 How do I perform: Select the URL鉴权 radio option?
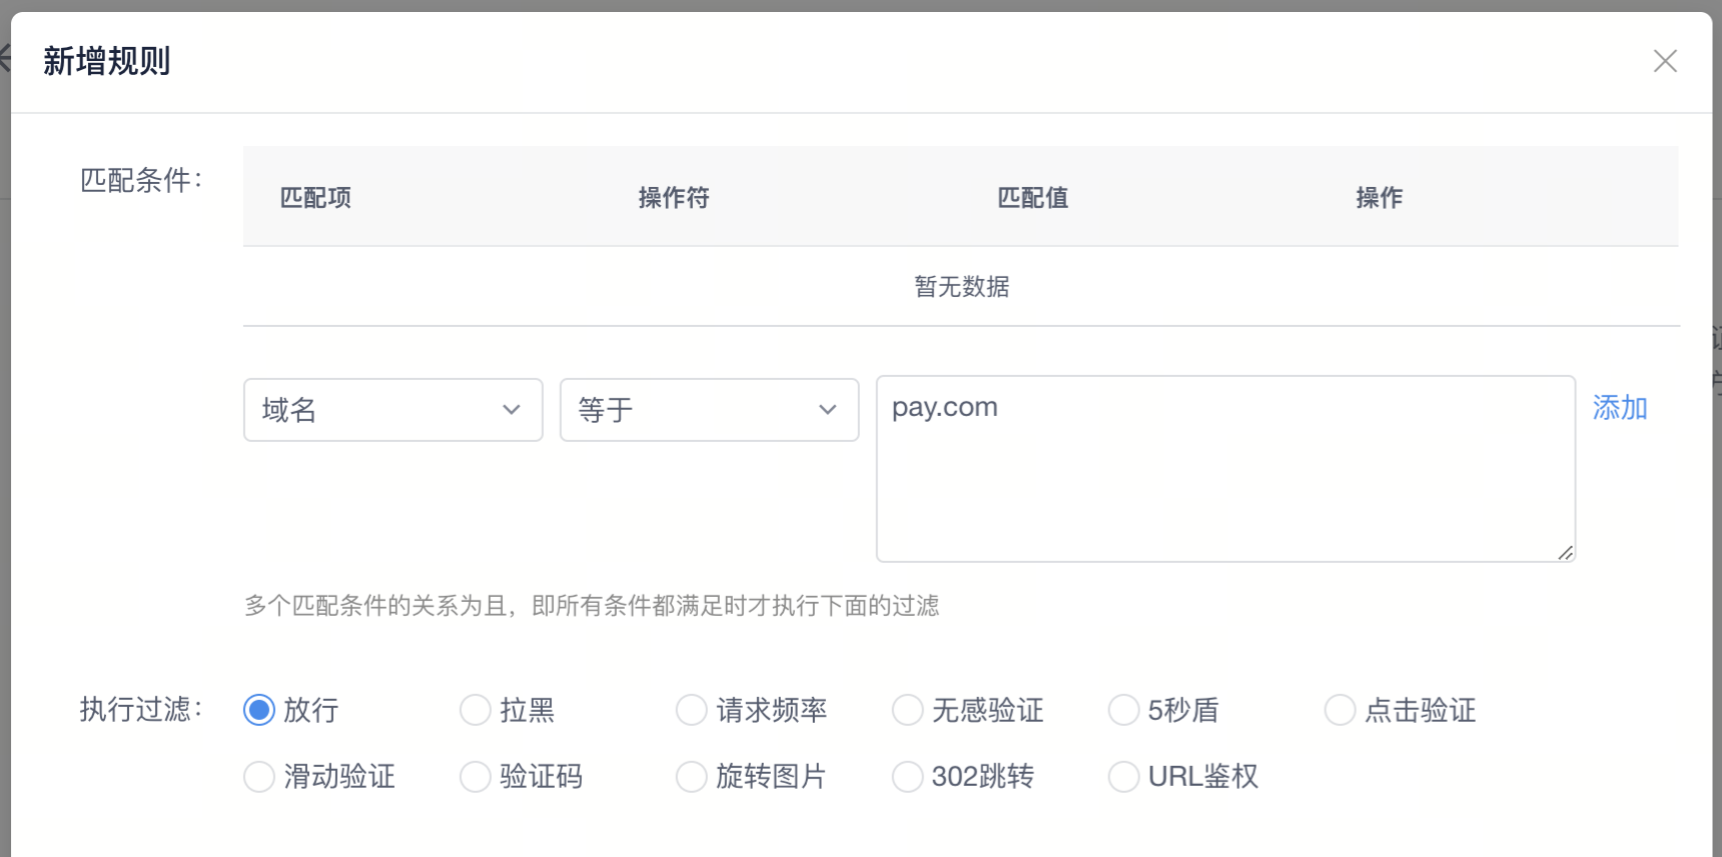1124,776
